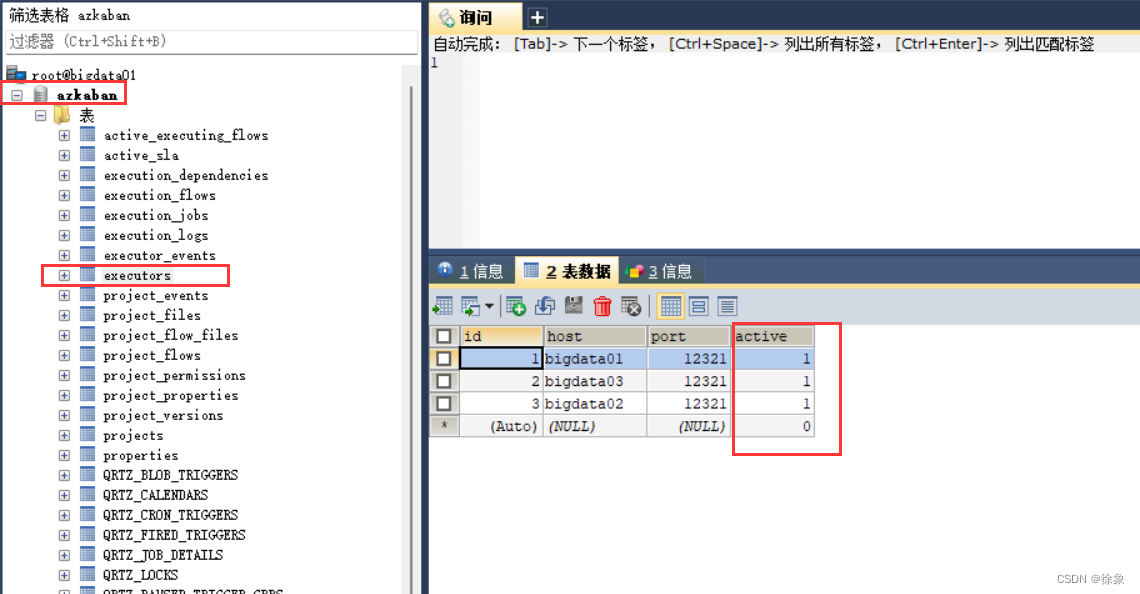Click the root@bigdata01 server connection icon

tap(16, 73)
